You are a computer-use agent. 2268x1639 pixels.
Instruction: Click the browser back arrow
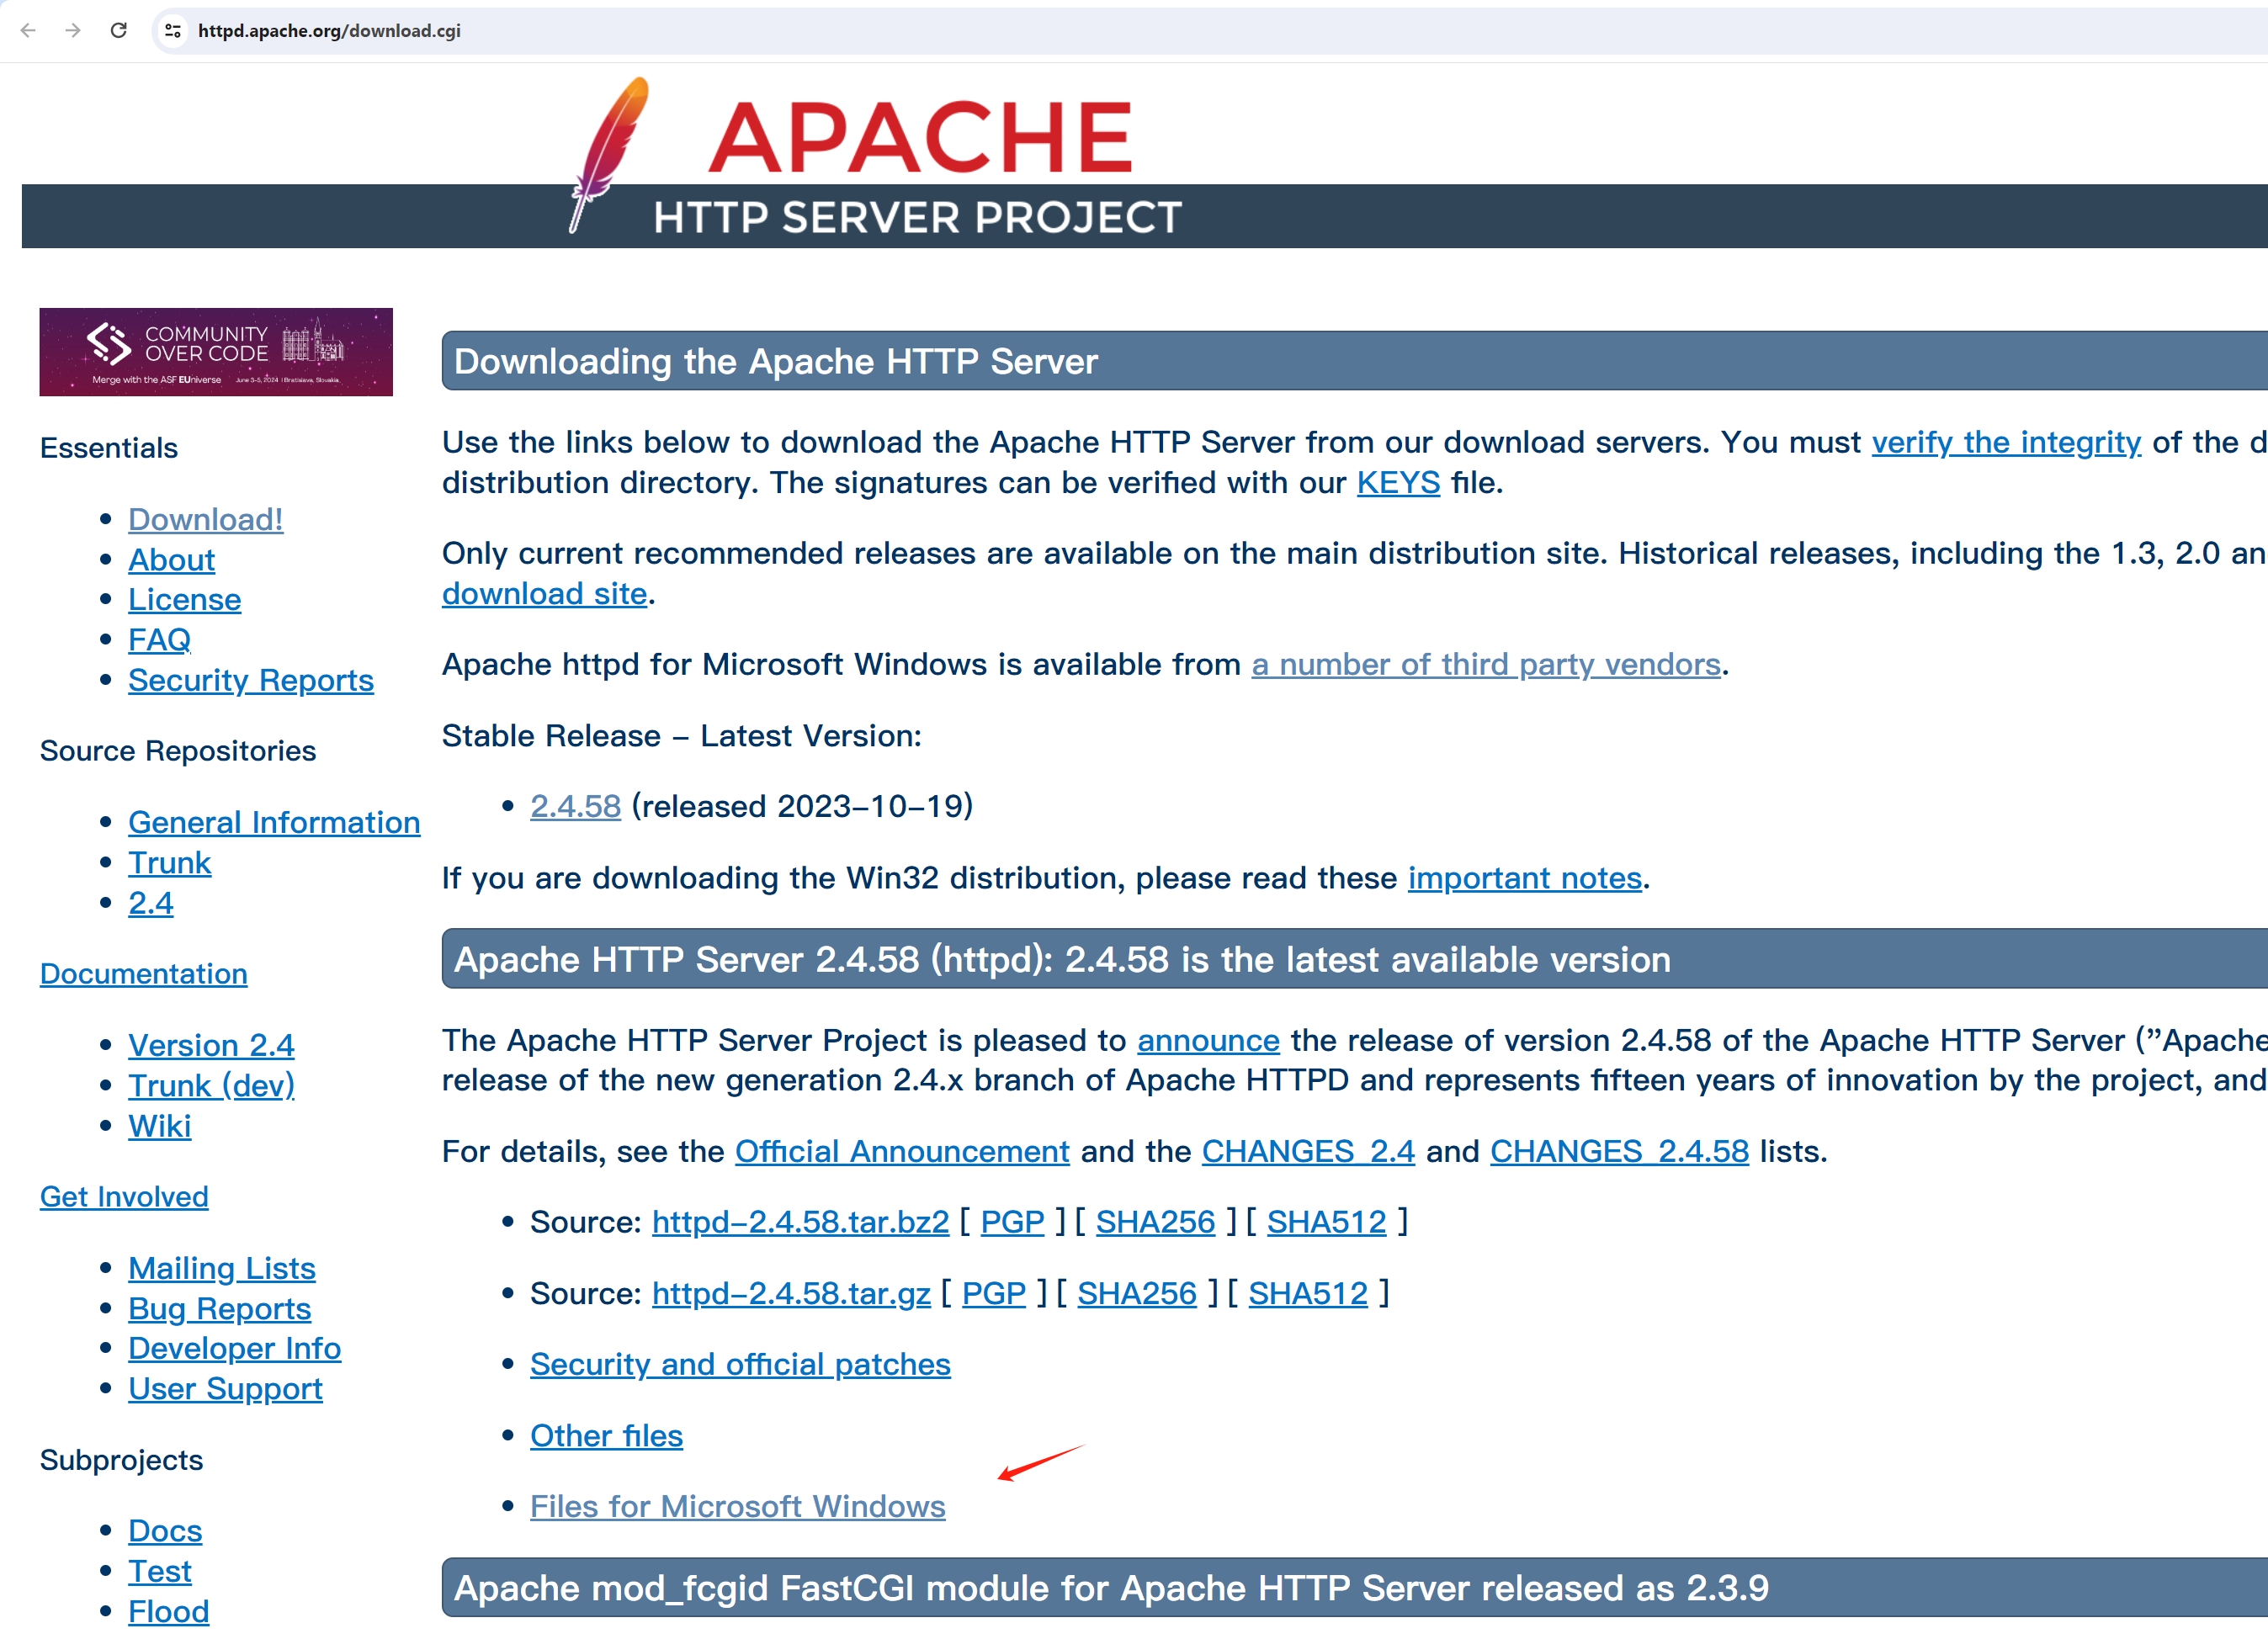click(28, 30)
